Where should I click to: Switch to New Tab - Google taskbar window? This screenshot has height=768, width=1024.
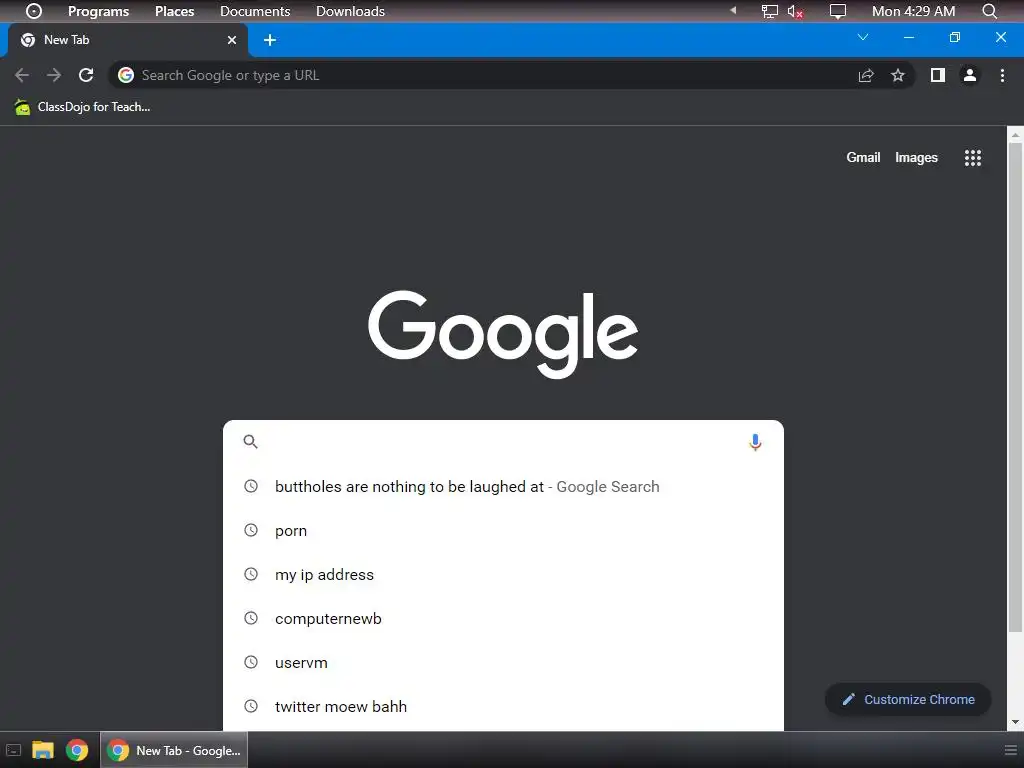coord(174,750)
